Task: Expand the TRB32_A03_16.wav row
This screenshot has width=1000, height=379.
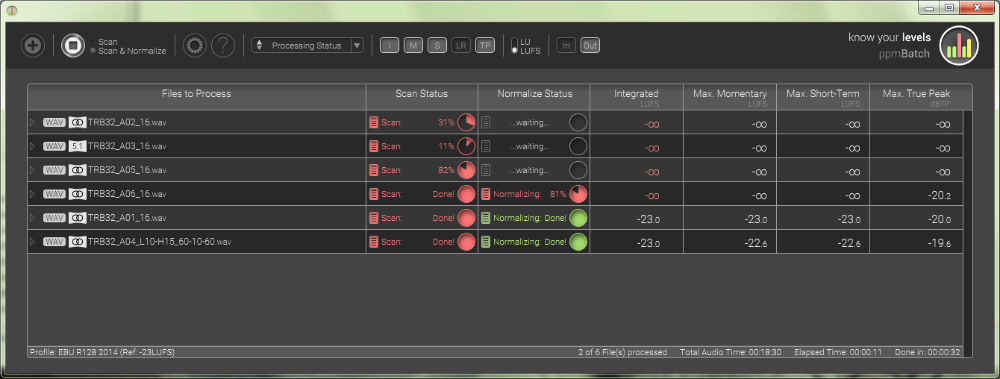Action: [33, 146]
